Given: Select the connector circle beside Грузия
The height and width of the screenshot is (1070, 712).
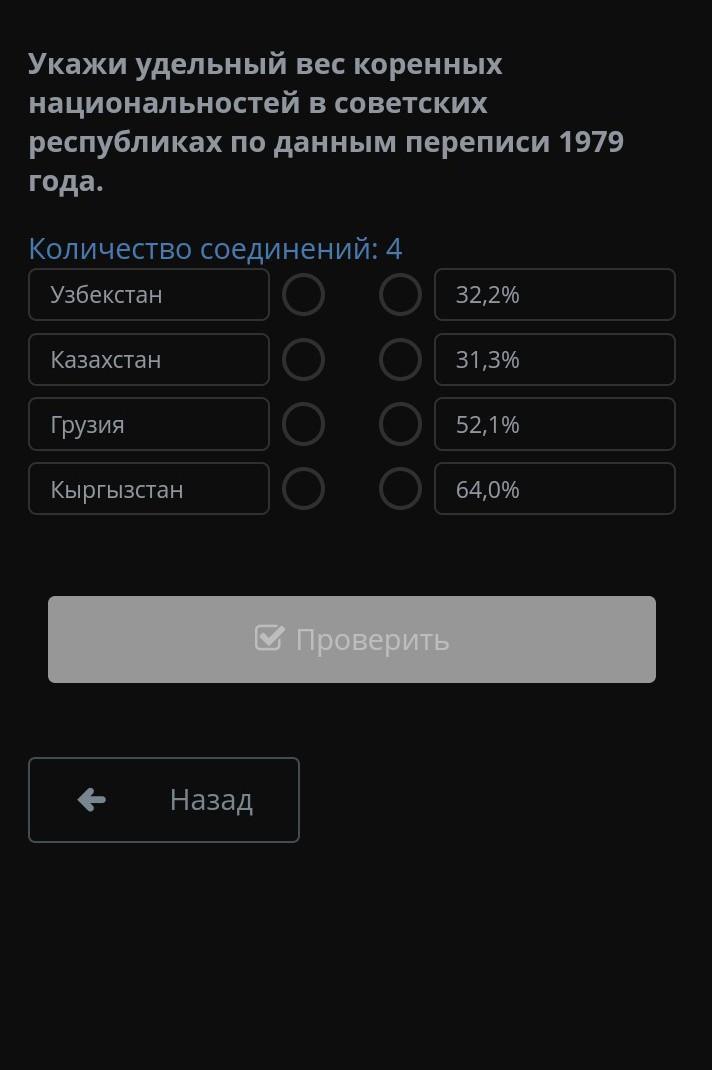Looking at the screenshot, I should coord(303,424).
